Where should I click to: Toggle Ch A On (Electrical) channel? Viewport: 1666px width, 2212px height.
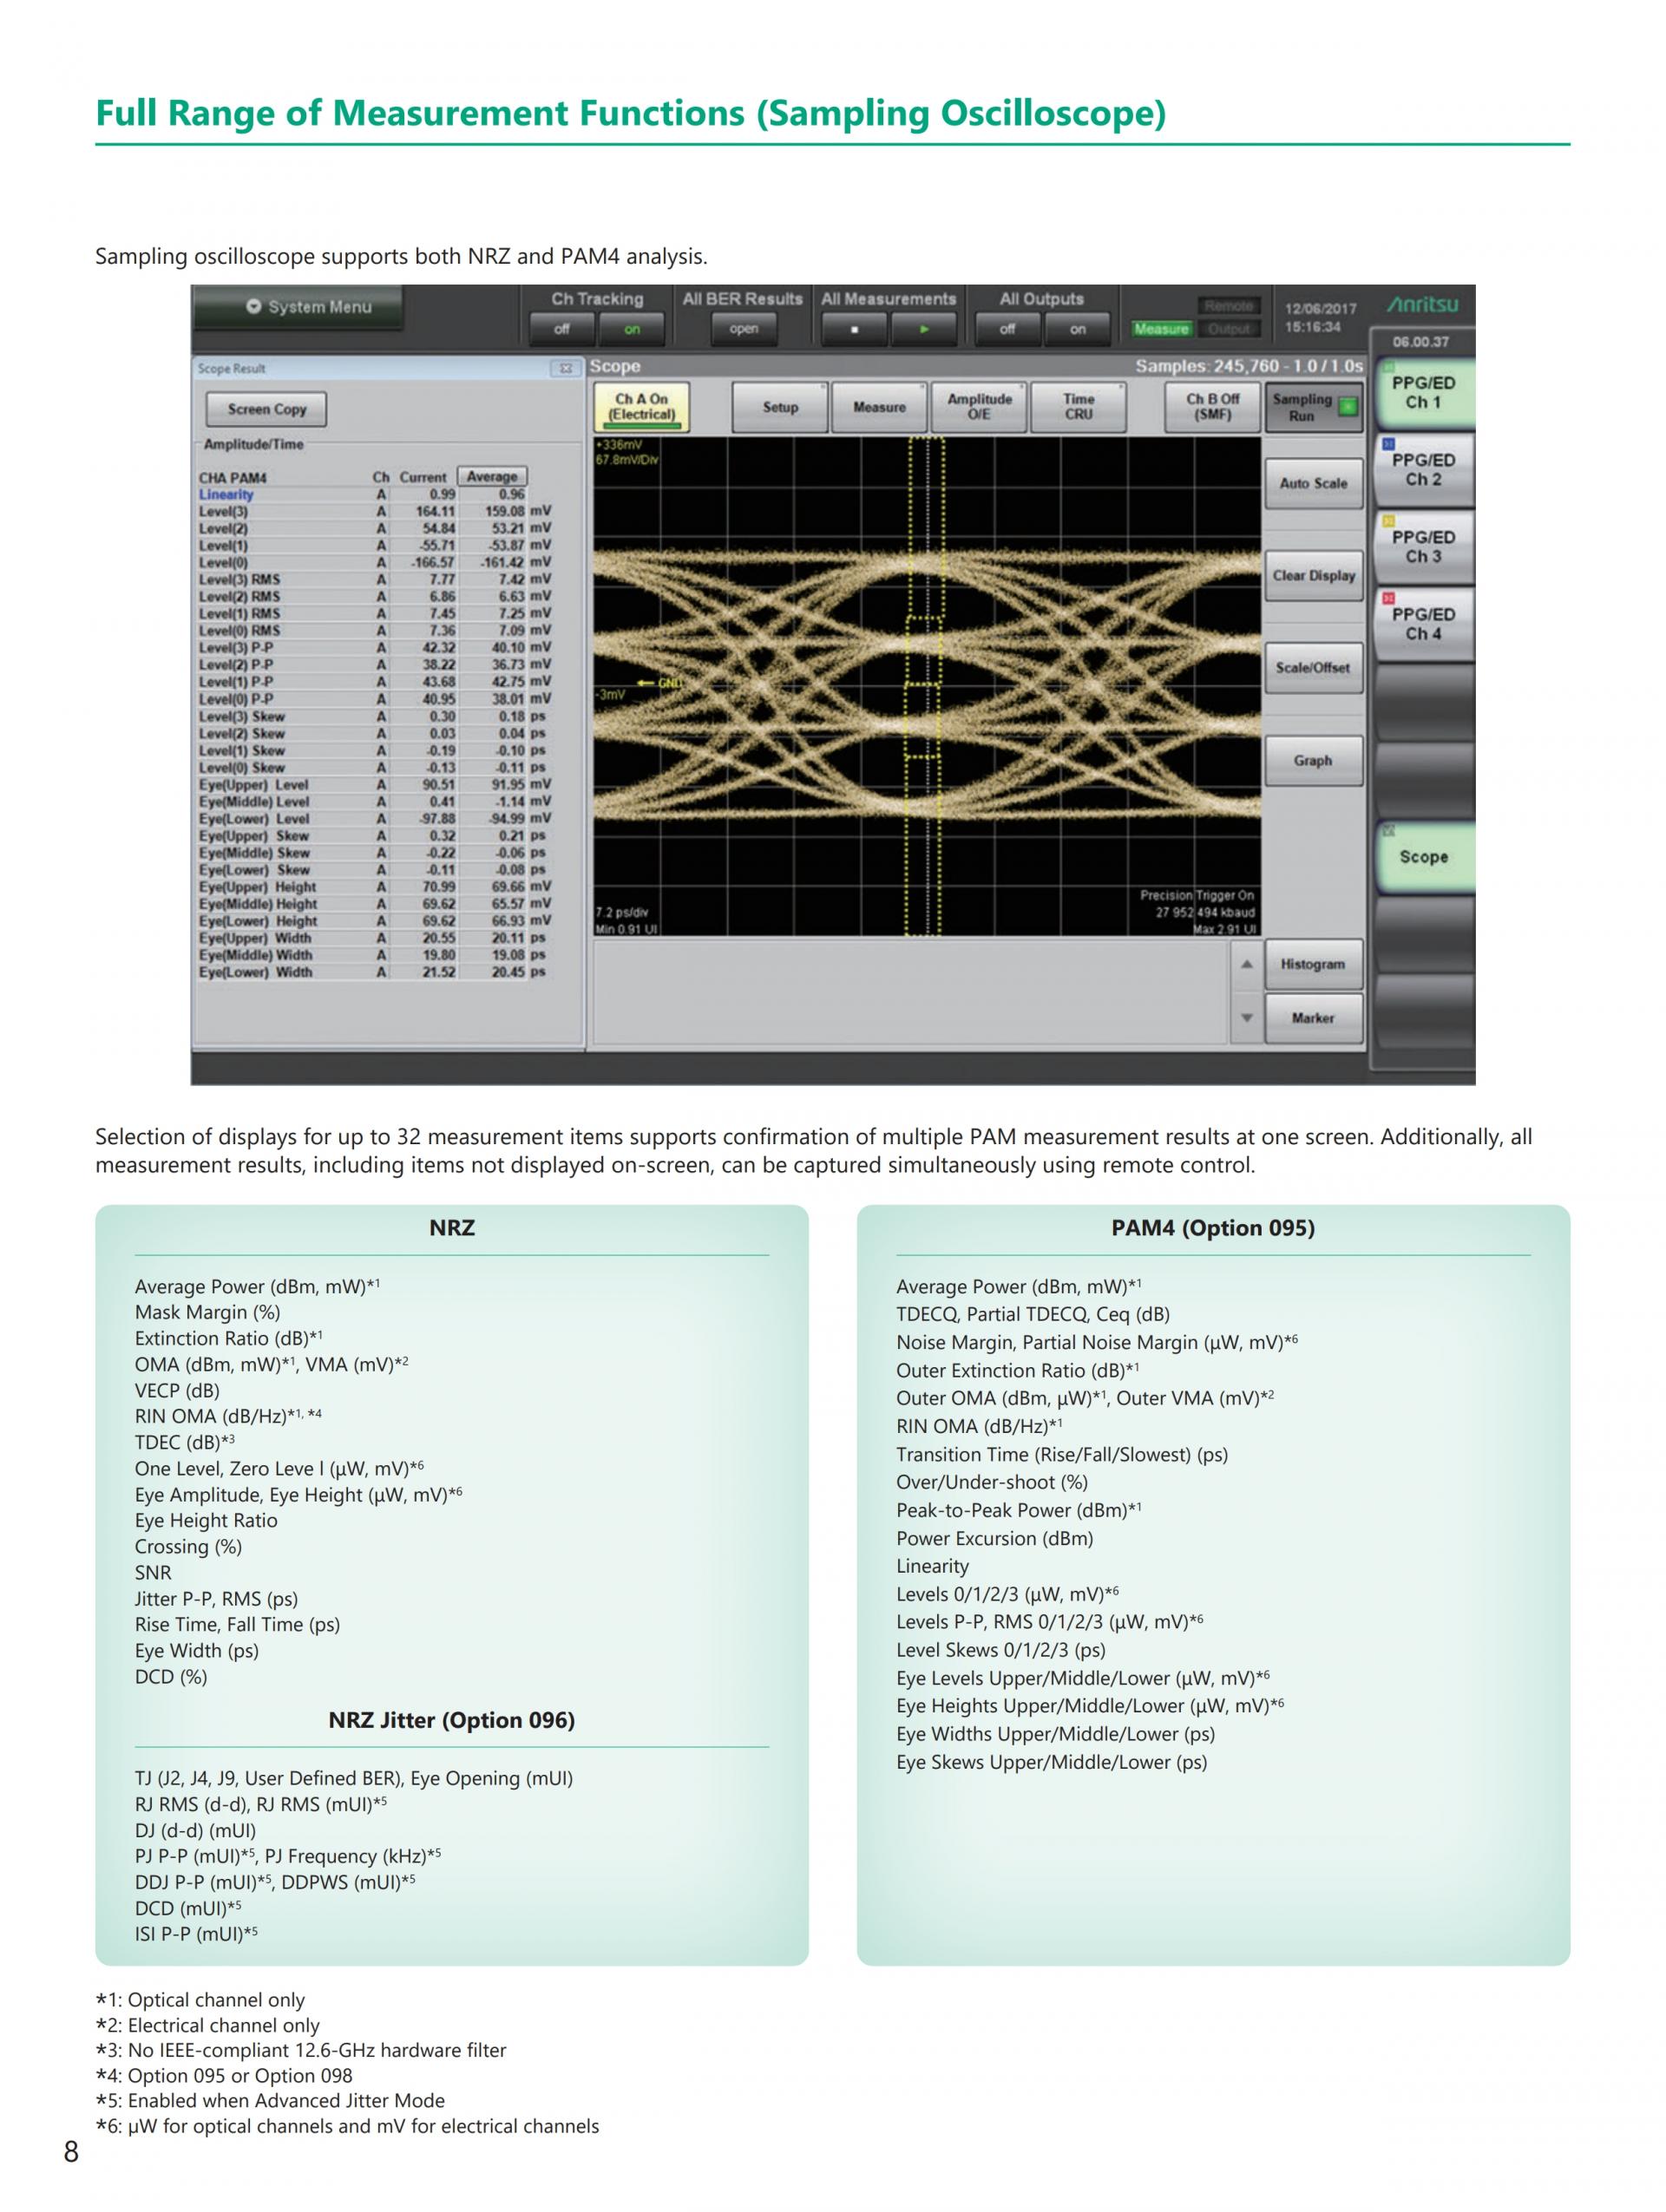(641, 407)
